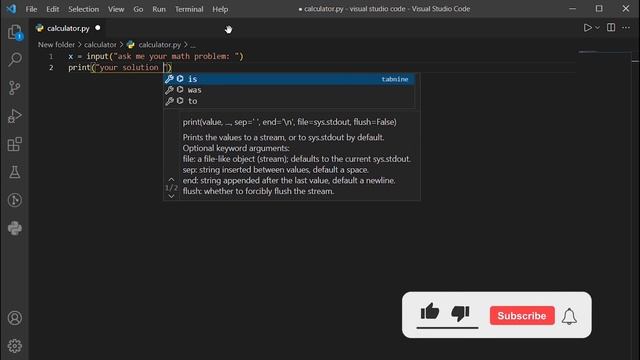Split the editor right
Viewport: 640px width, 360px height.
[611, 28]
